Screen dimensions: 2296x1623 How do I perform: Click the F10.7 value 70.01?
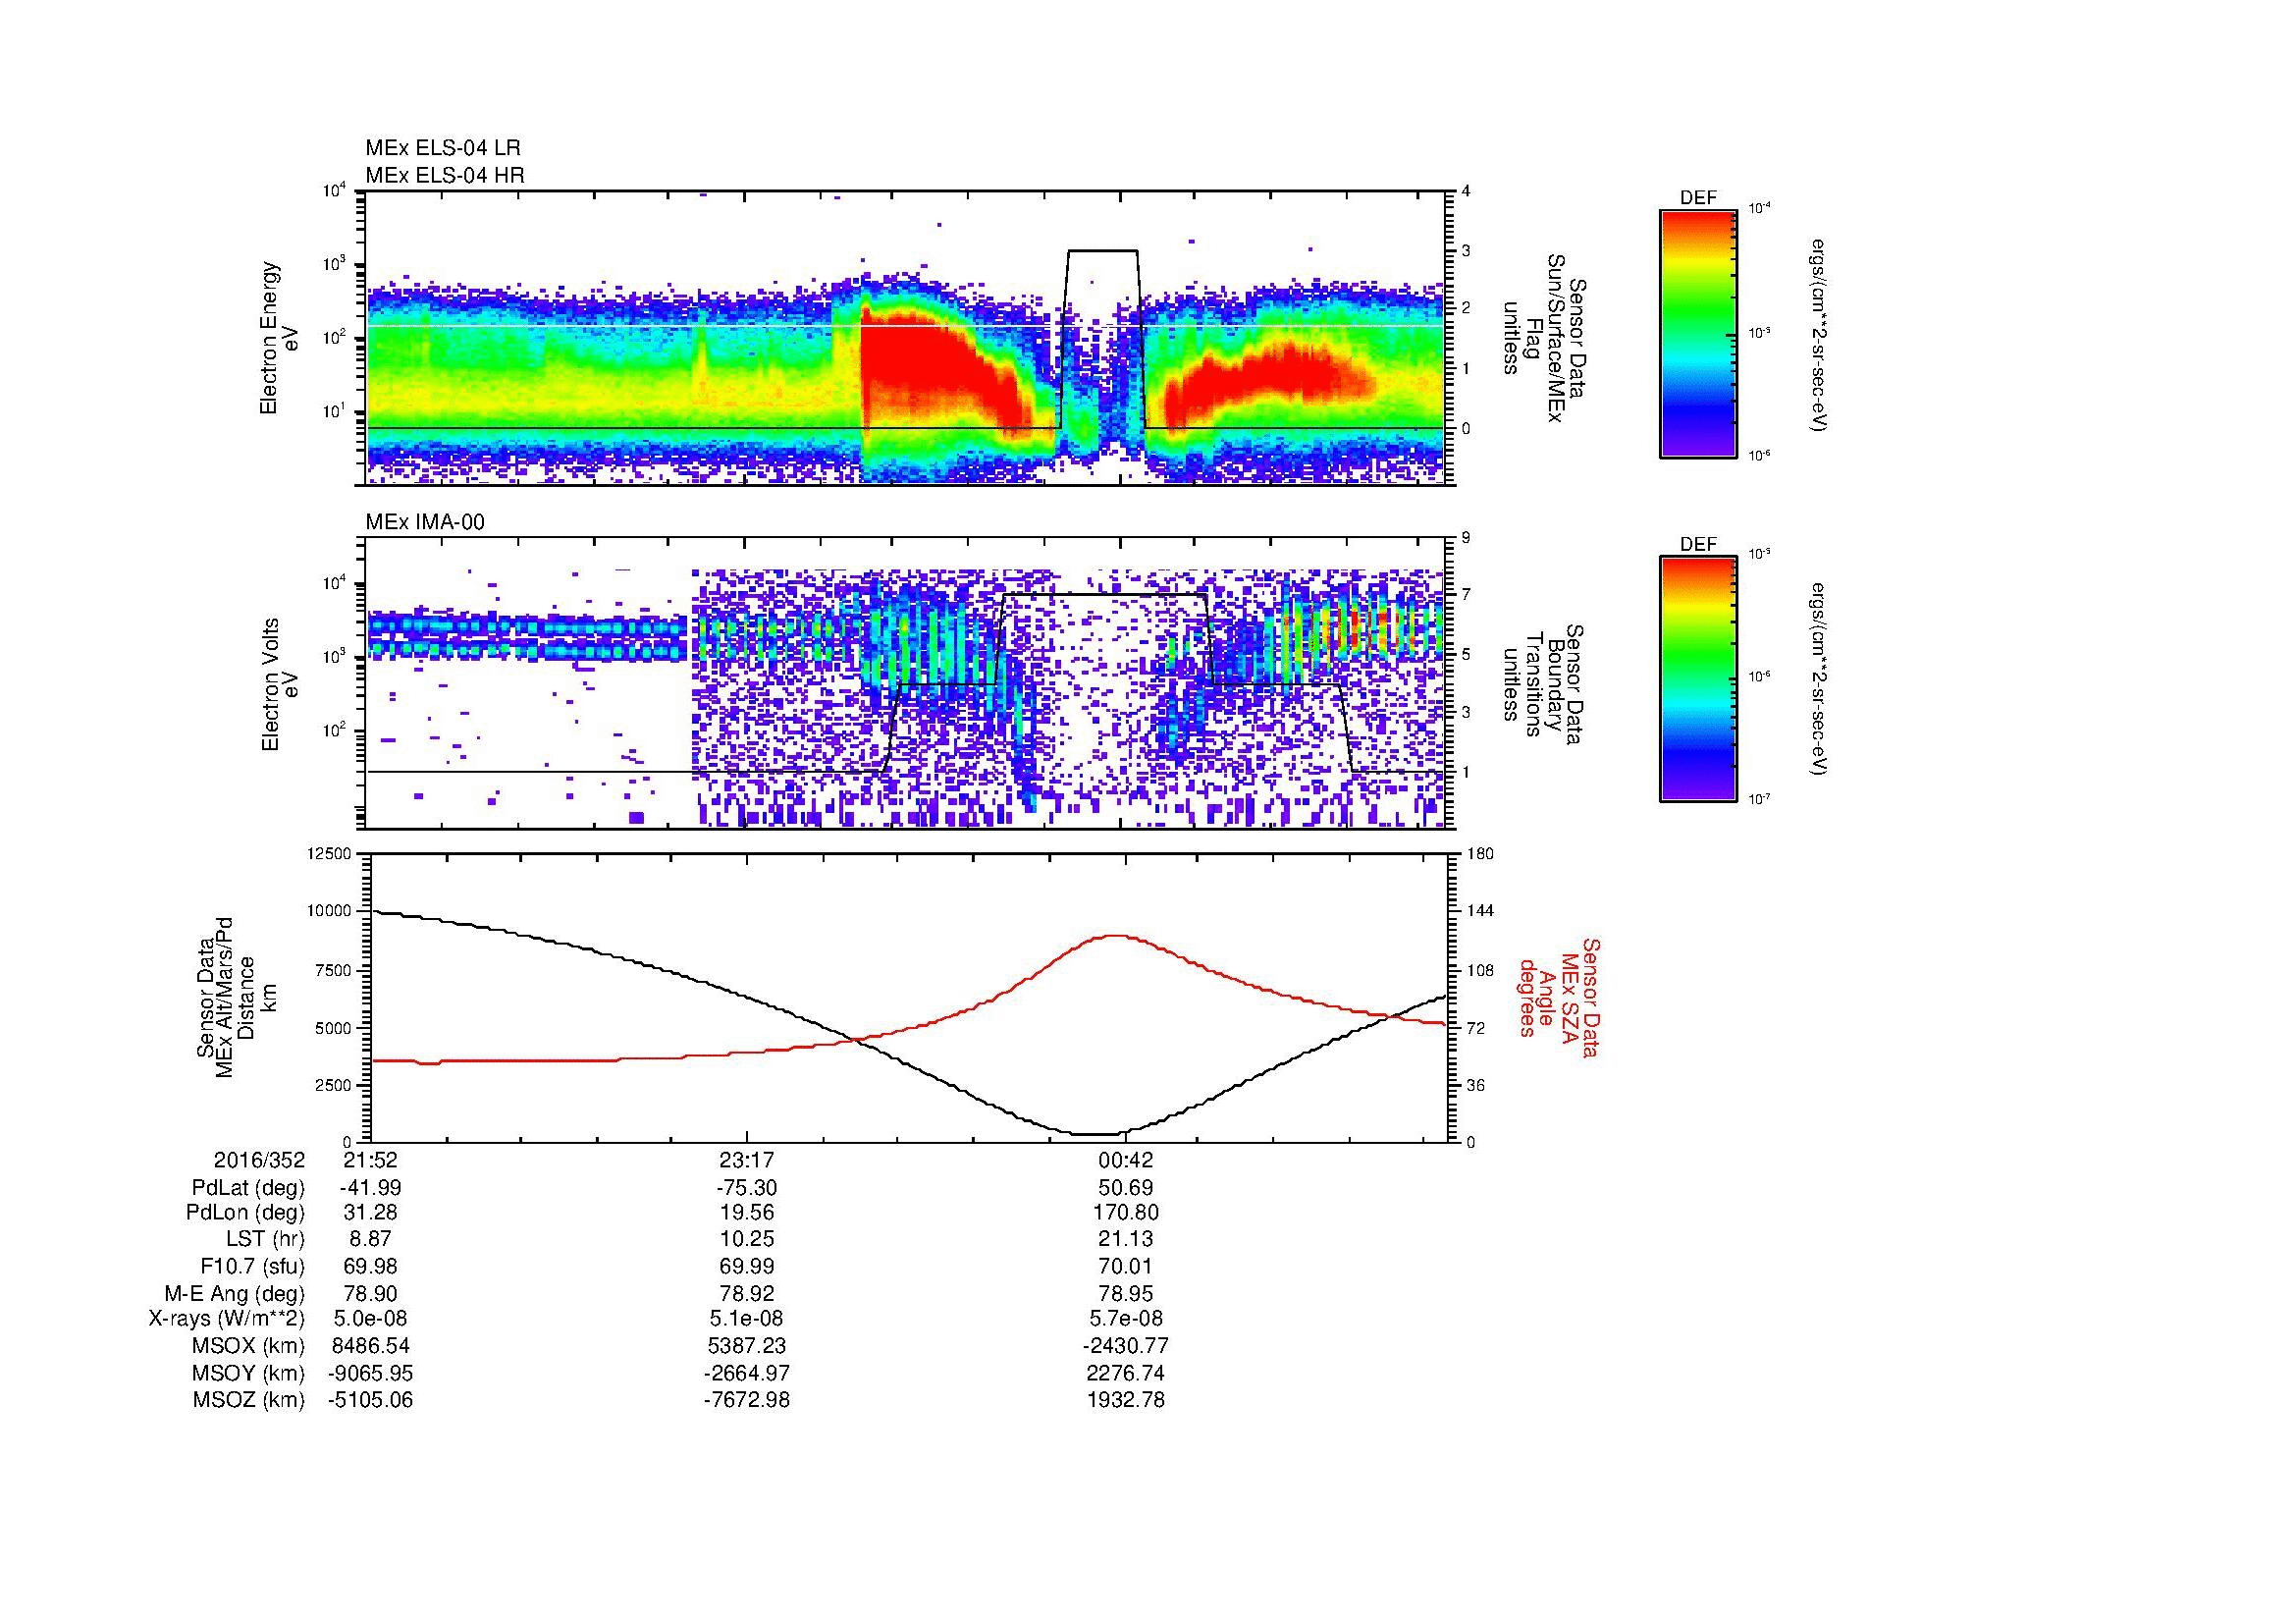[1126, 1266]
